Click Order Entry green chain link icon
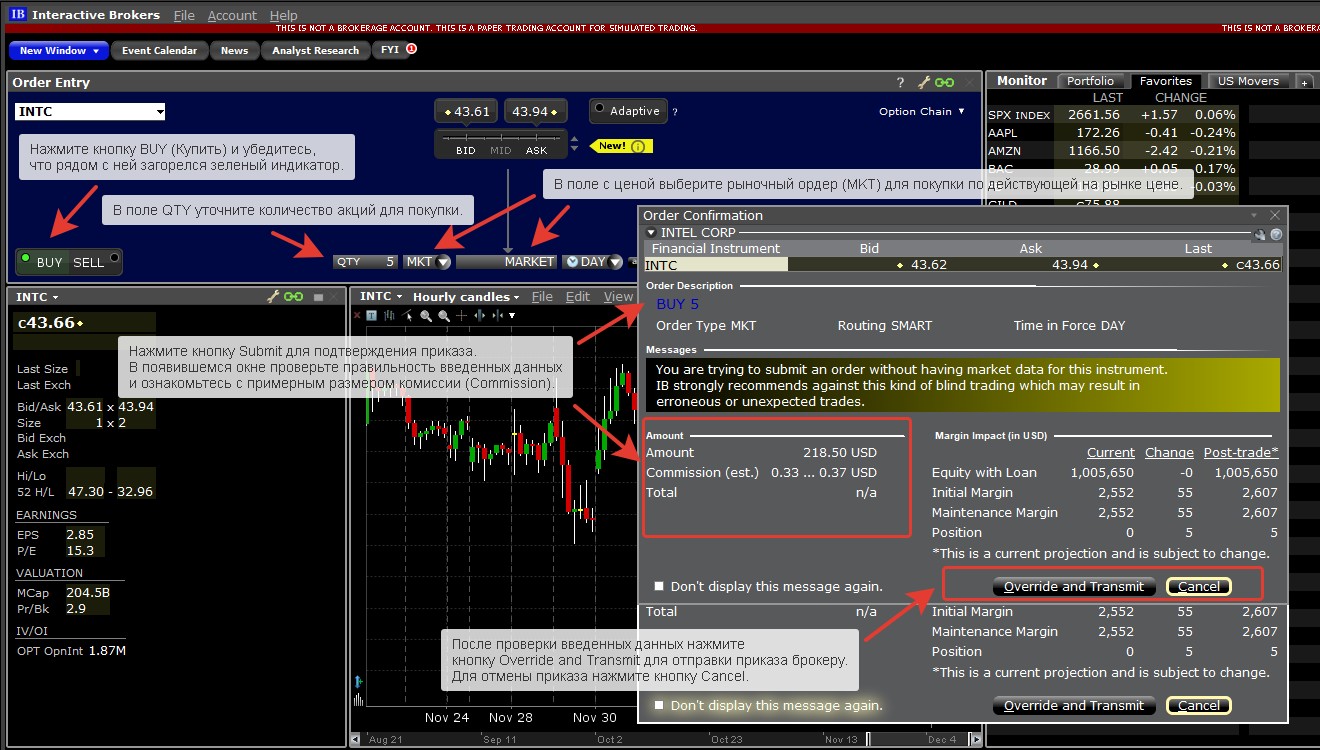 (x=944, y=82)
